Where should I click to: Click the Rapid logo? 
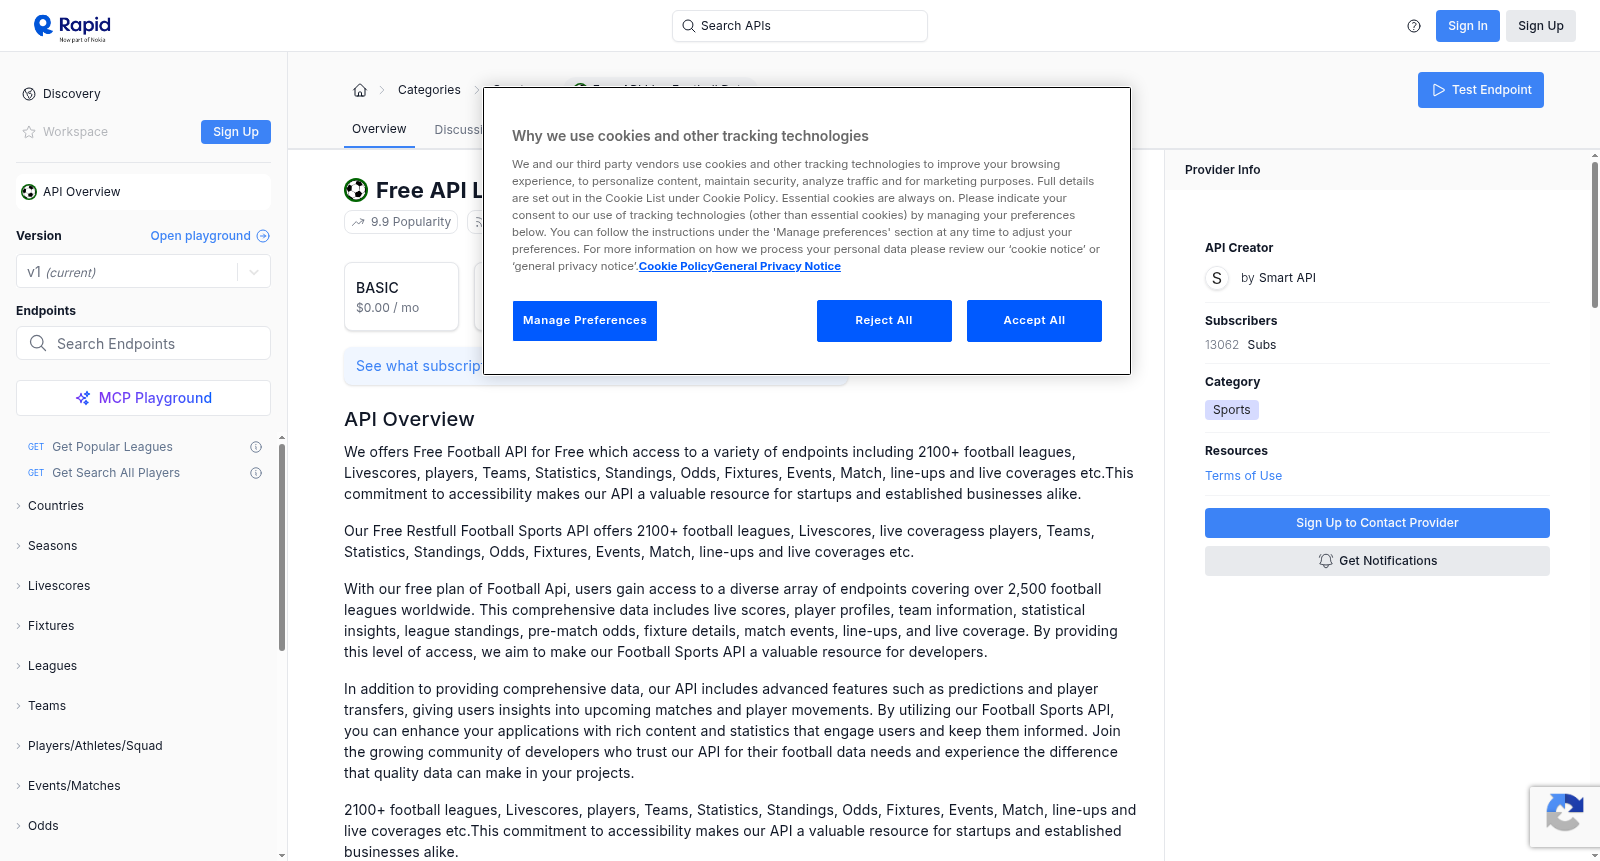coord(72,27)
